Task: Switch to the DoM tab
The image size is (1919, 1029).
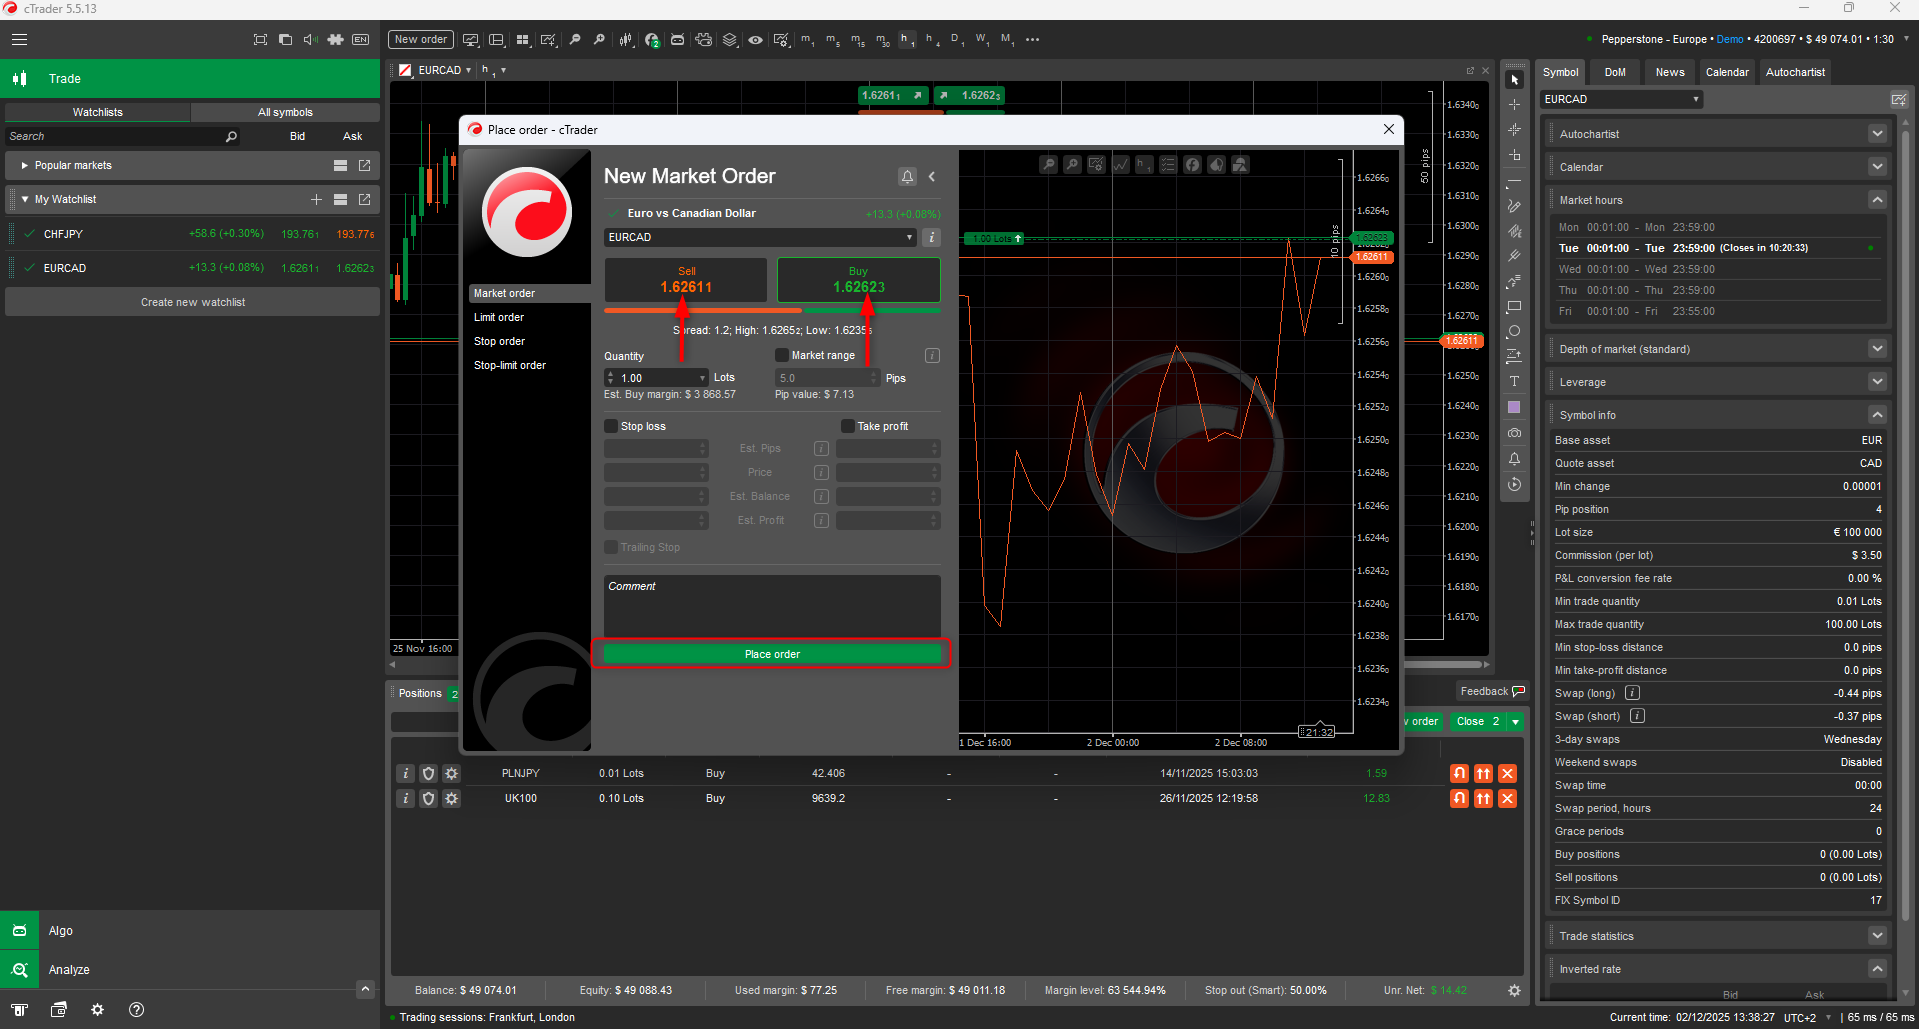Action: tap(1615, 72)
